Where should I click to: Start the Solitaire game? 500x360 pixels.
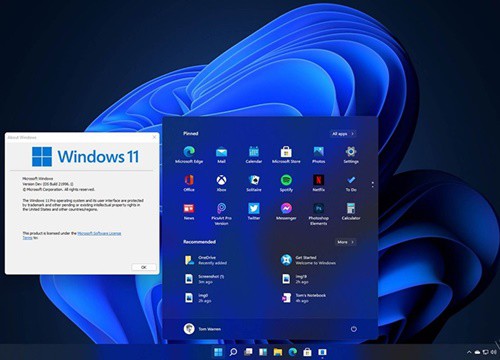pyautogui.click(x=254, y=183)
